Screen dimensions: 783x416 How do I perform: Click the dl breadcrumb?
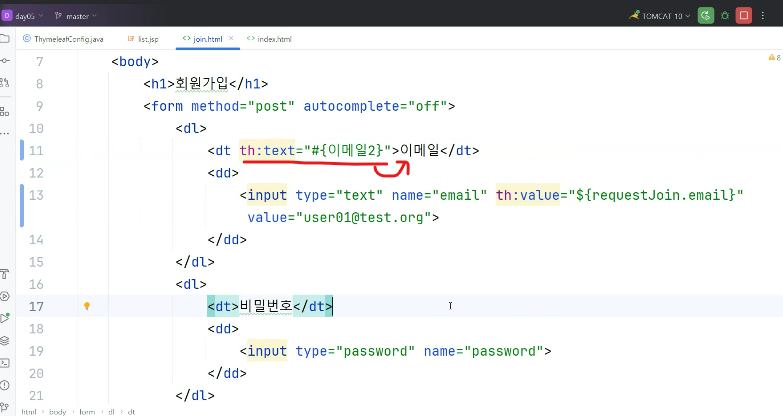pos(111,412)
